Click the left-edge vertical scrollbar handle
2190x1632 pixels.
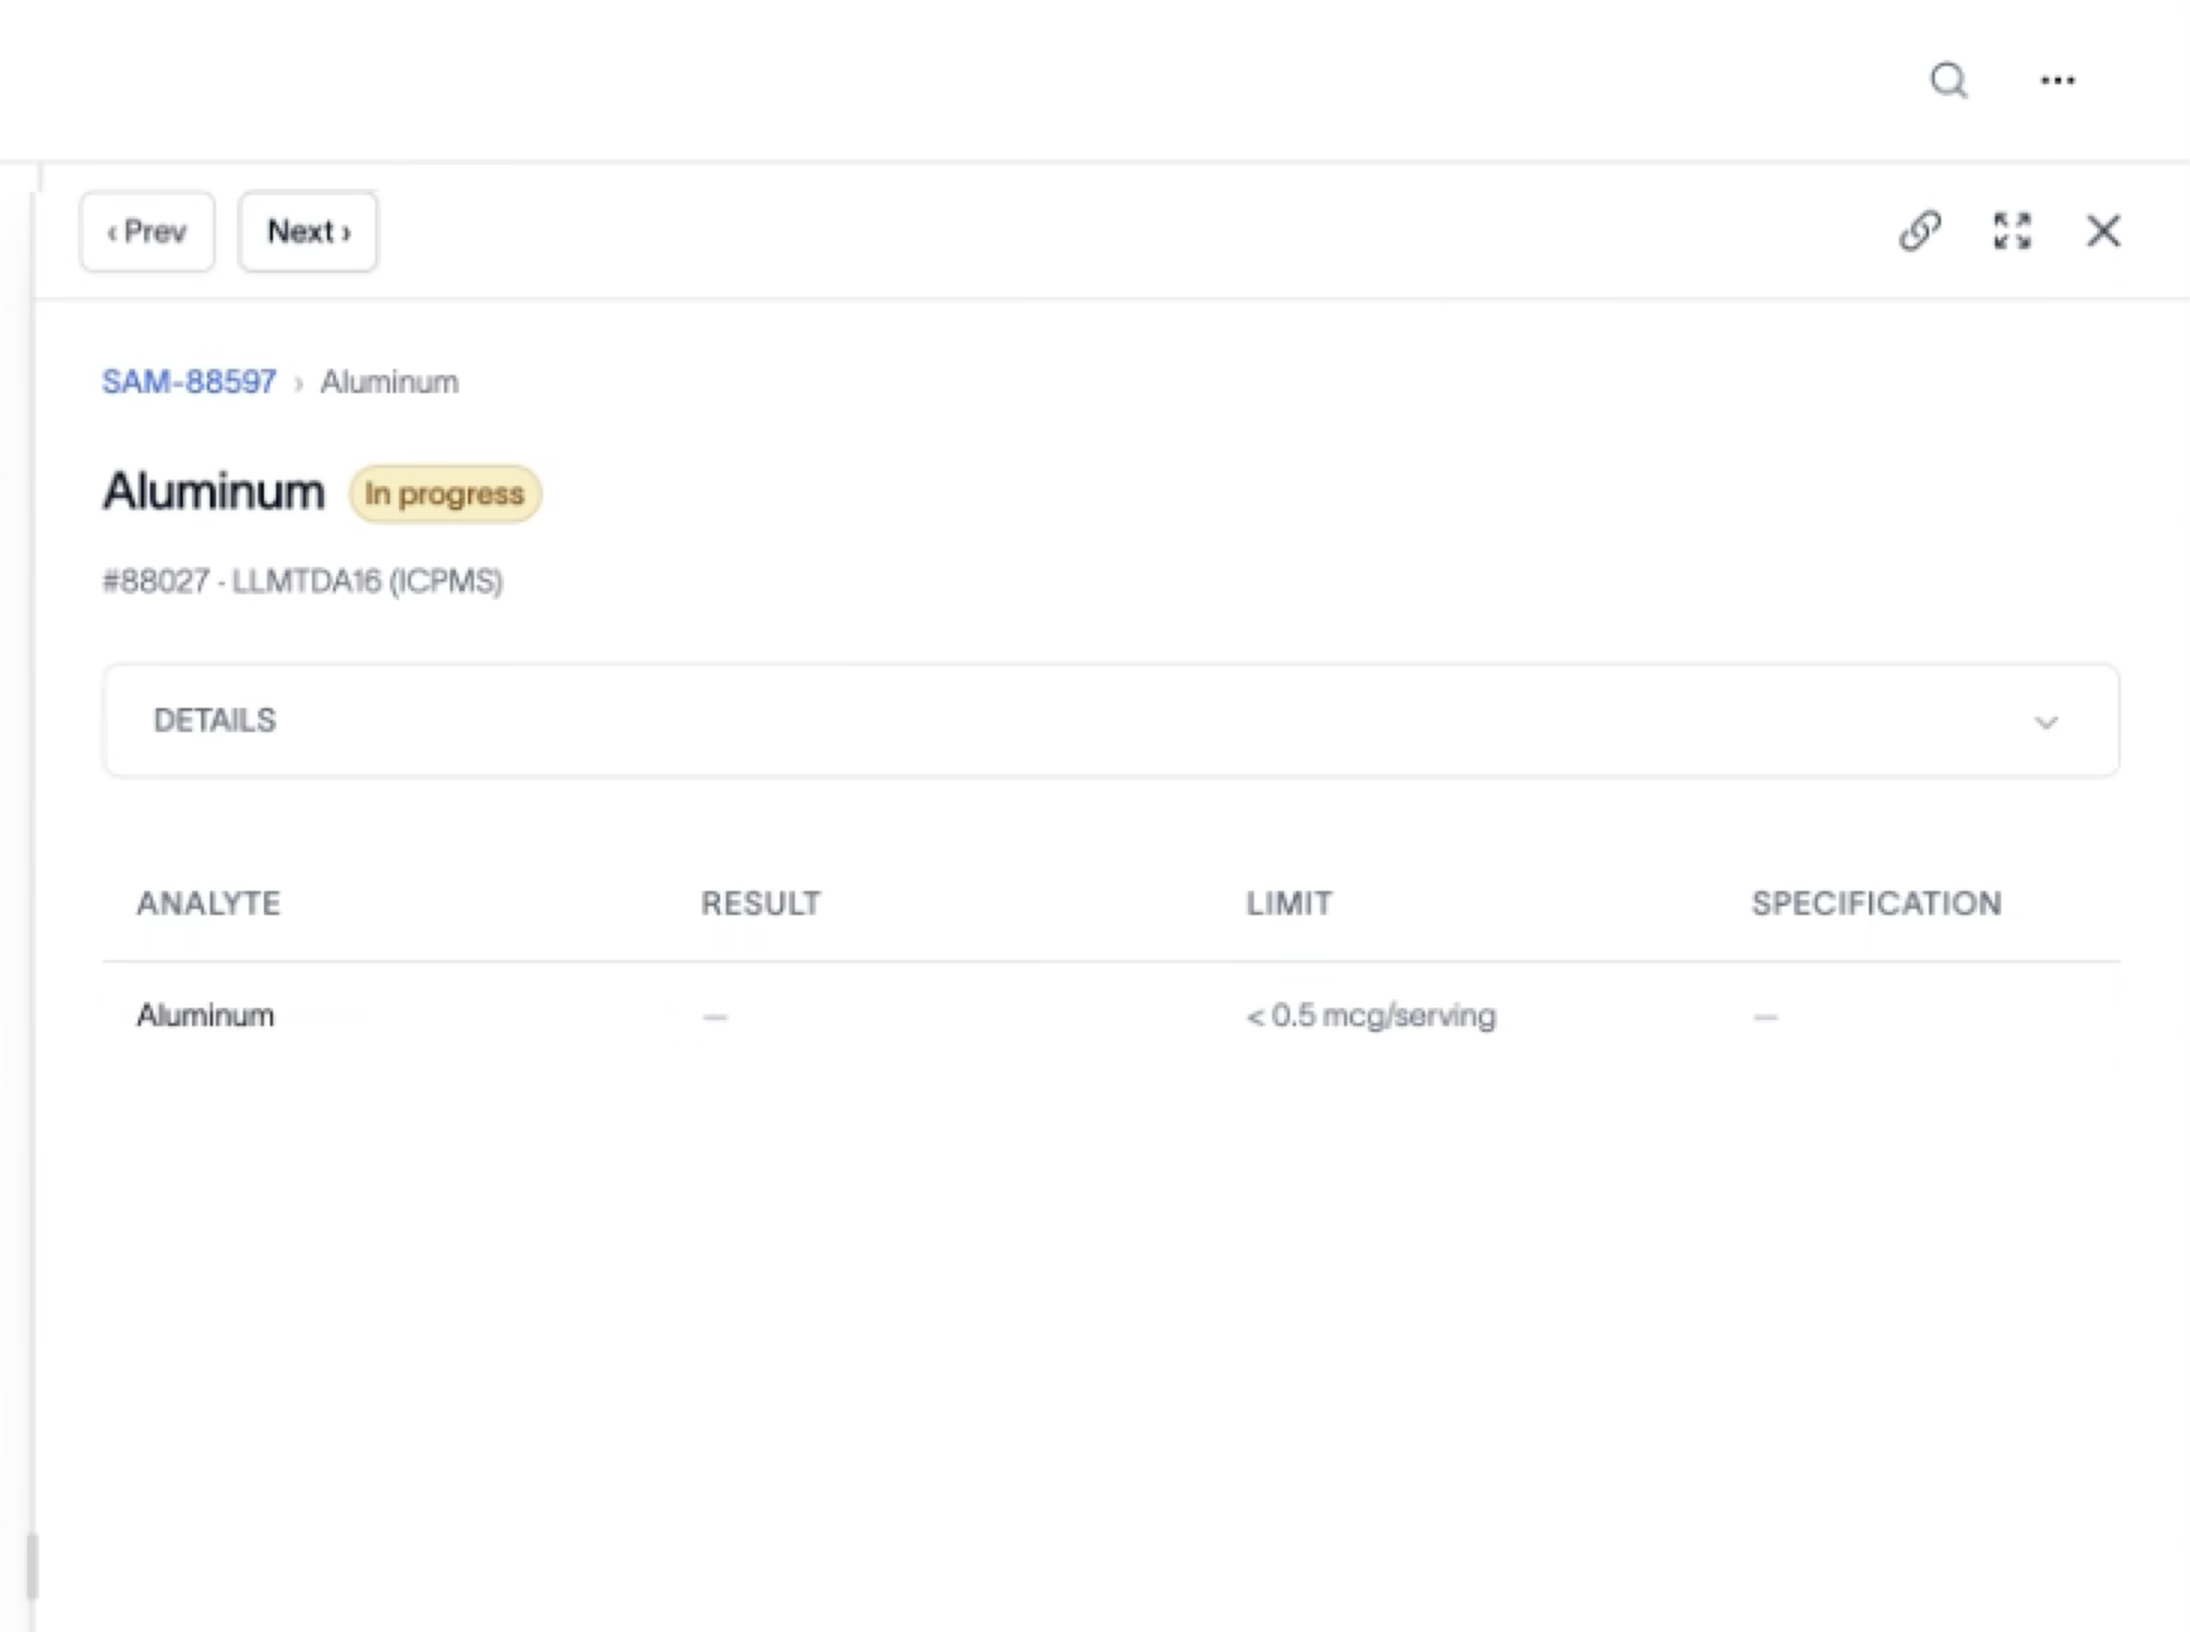31,1566
